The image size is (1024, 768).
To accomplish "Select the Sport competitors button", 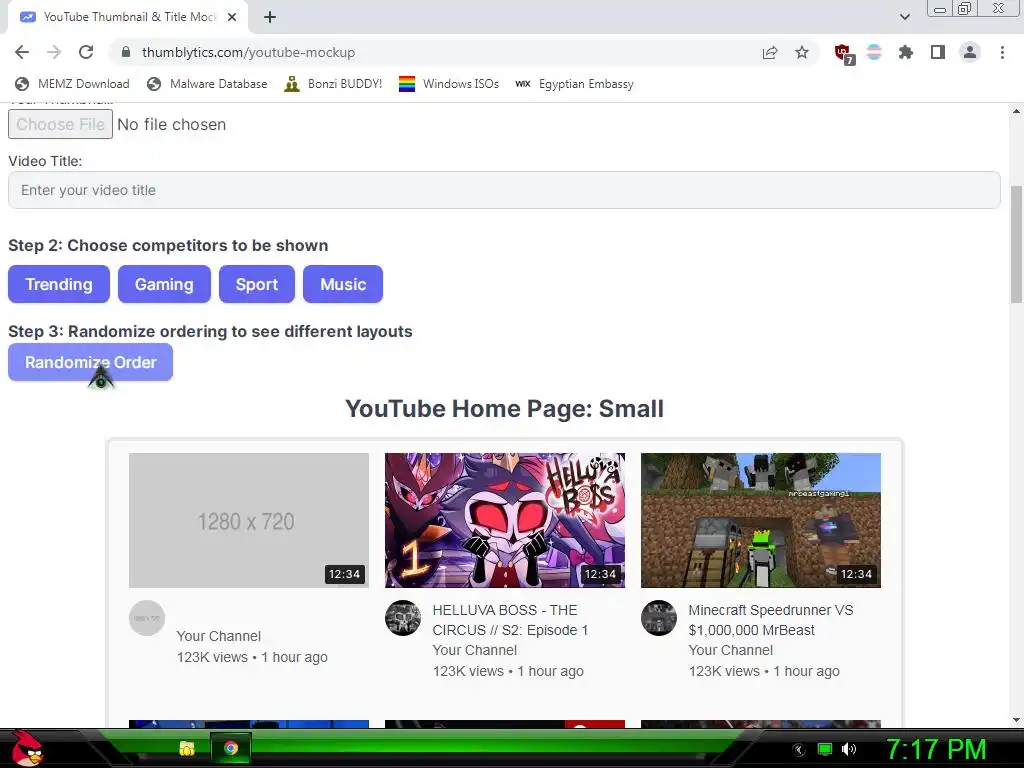I will click(x=257, y=284).
